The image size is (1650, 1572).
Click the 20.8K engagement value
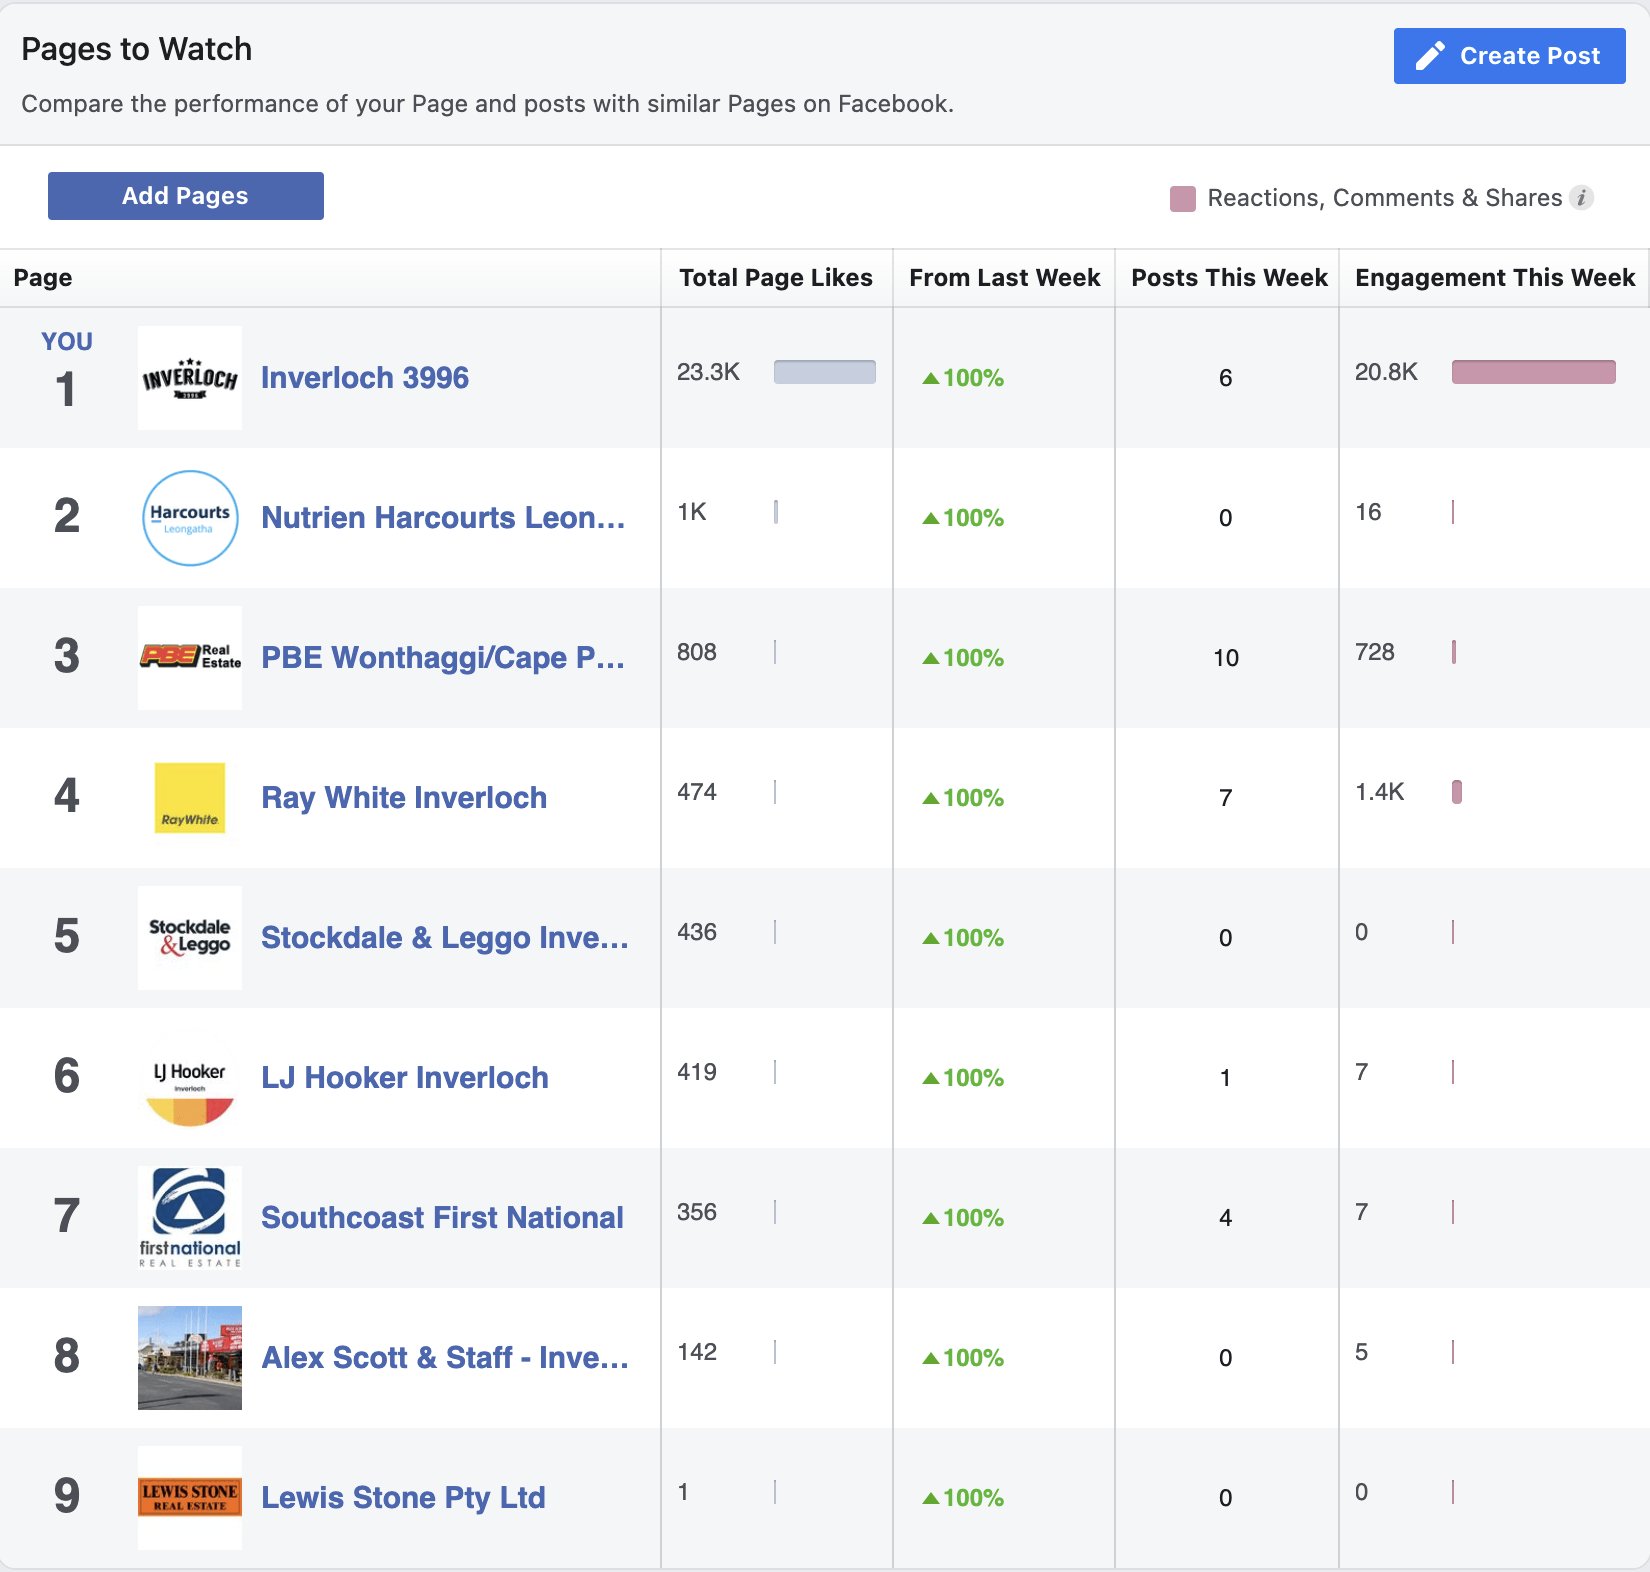pyautogui.click(x=1386, y=372)
